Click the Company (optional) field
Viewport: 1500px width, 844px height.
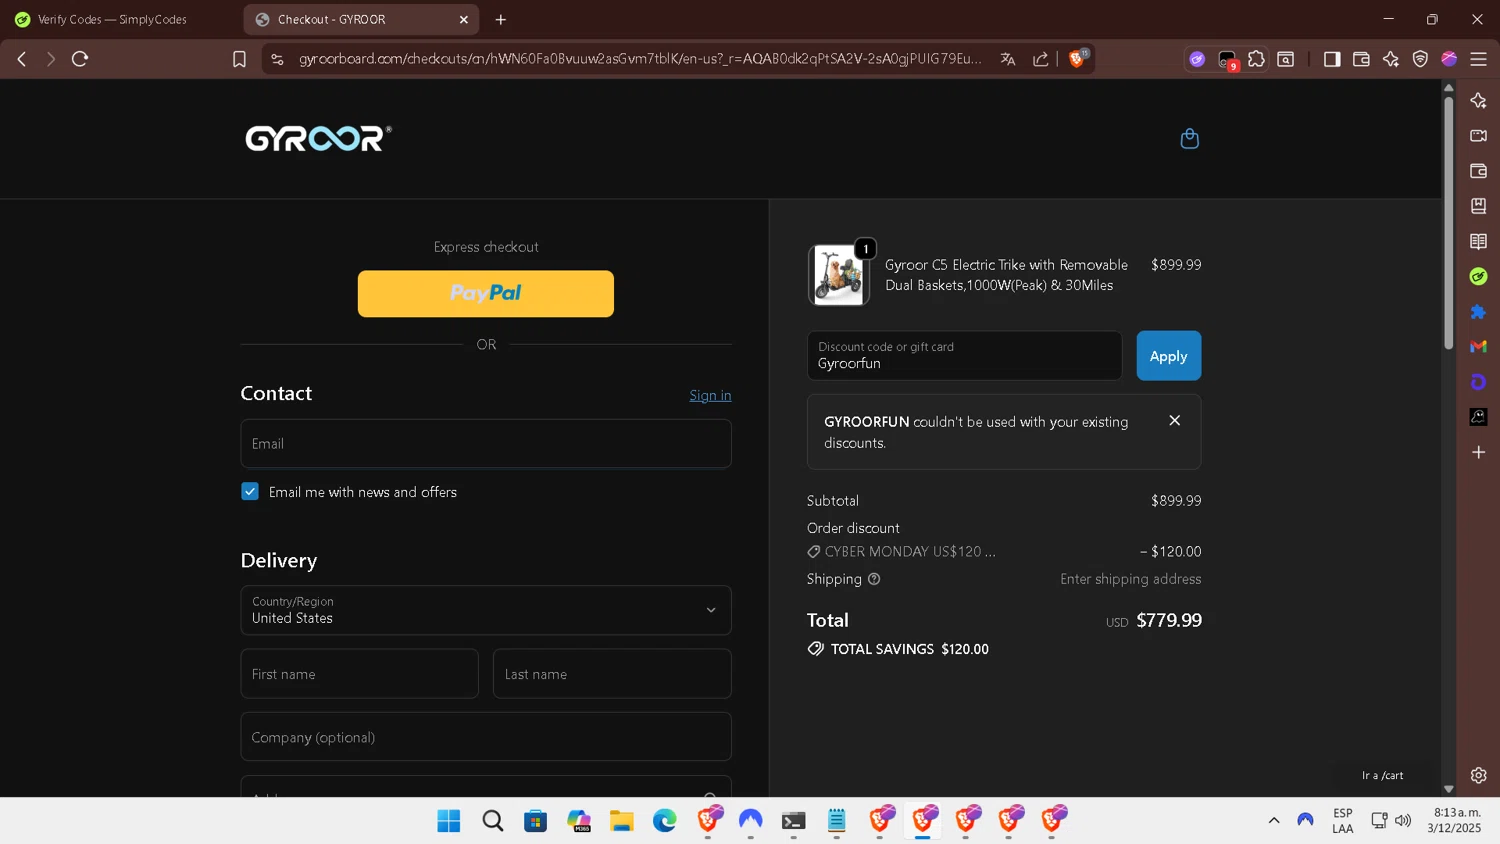click(486, 737)
